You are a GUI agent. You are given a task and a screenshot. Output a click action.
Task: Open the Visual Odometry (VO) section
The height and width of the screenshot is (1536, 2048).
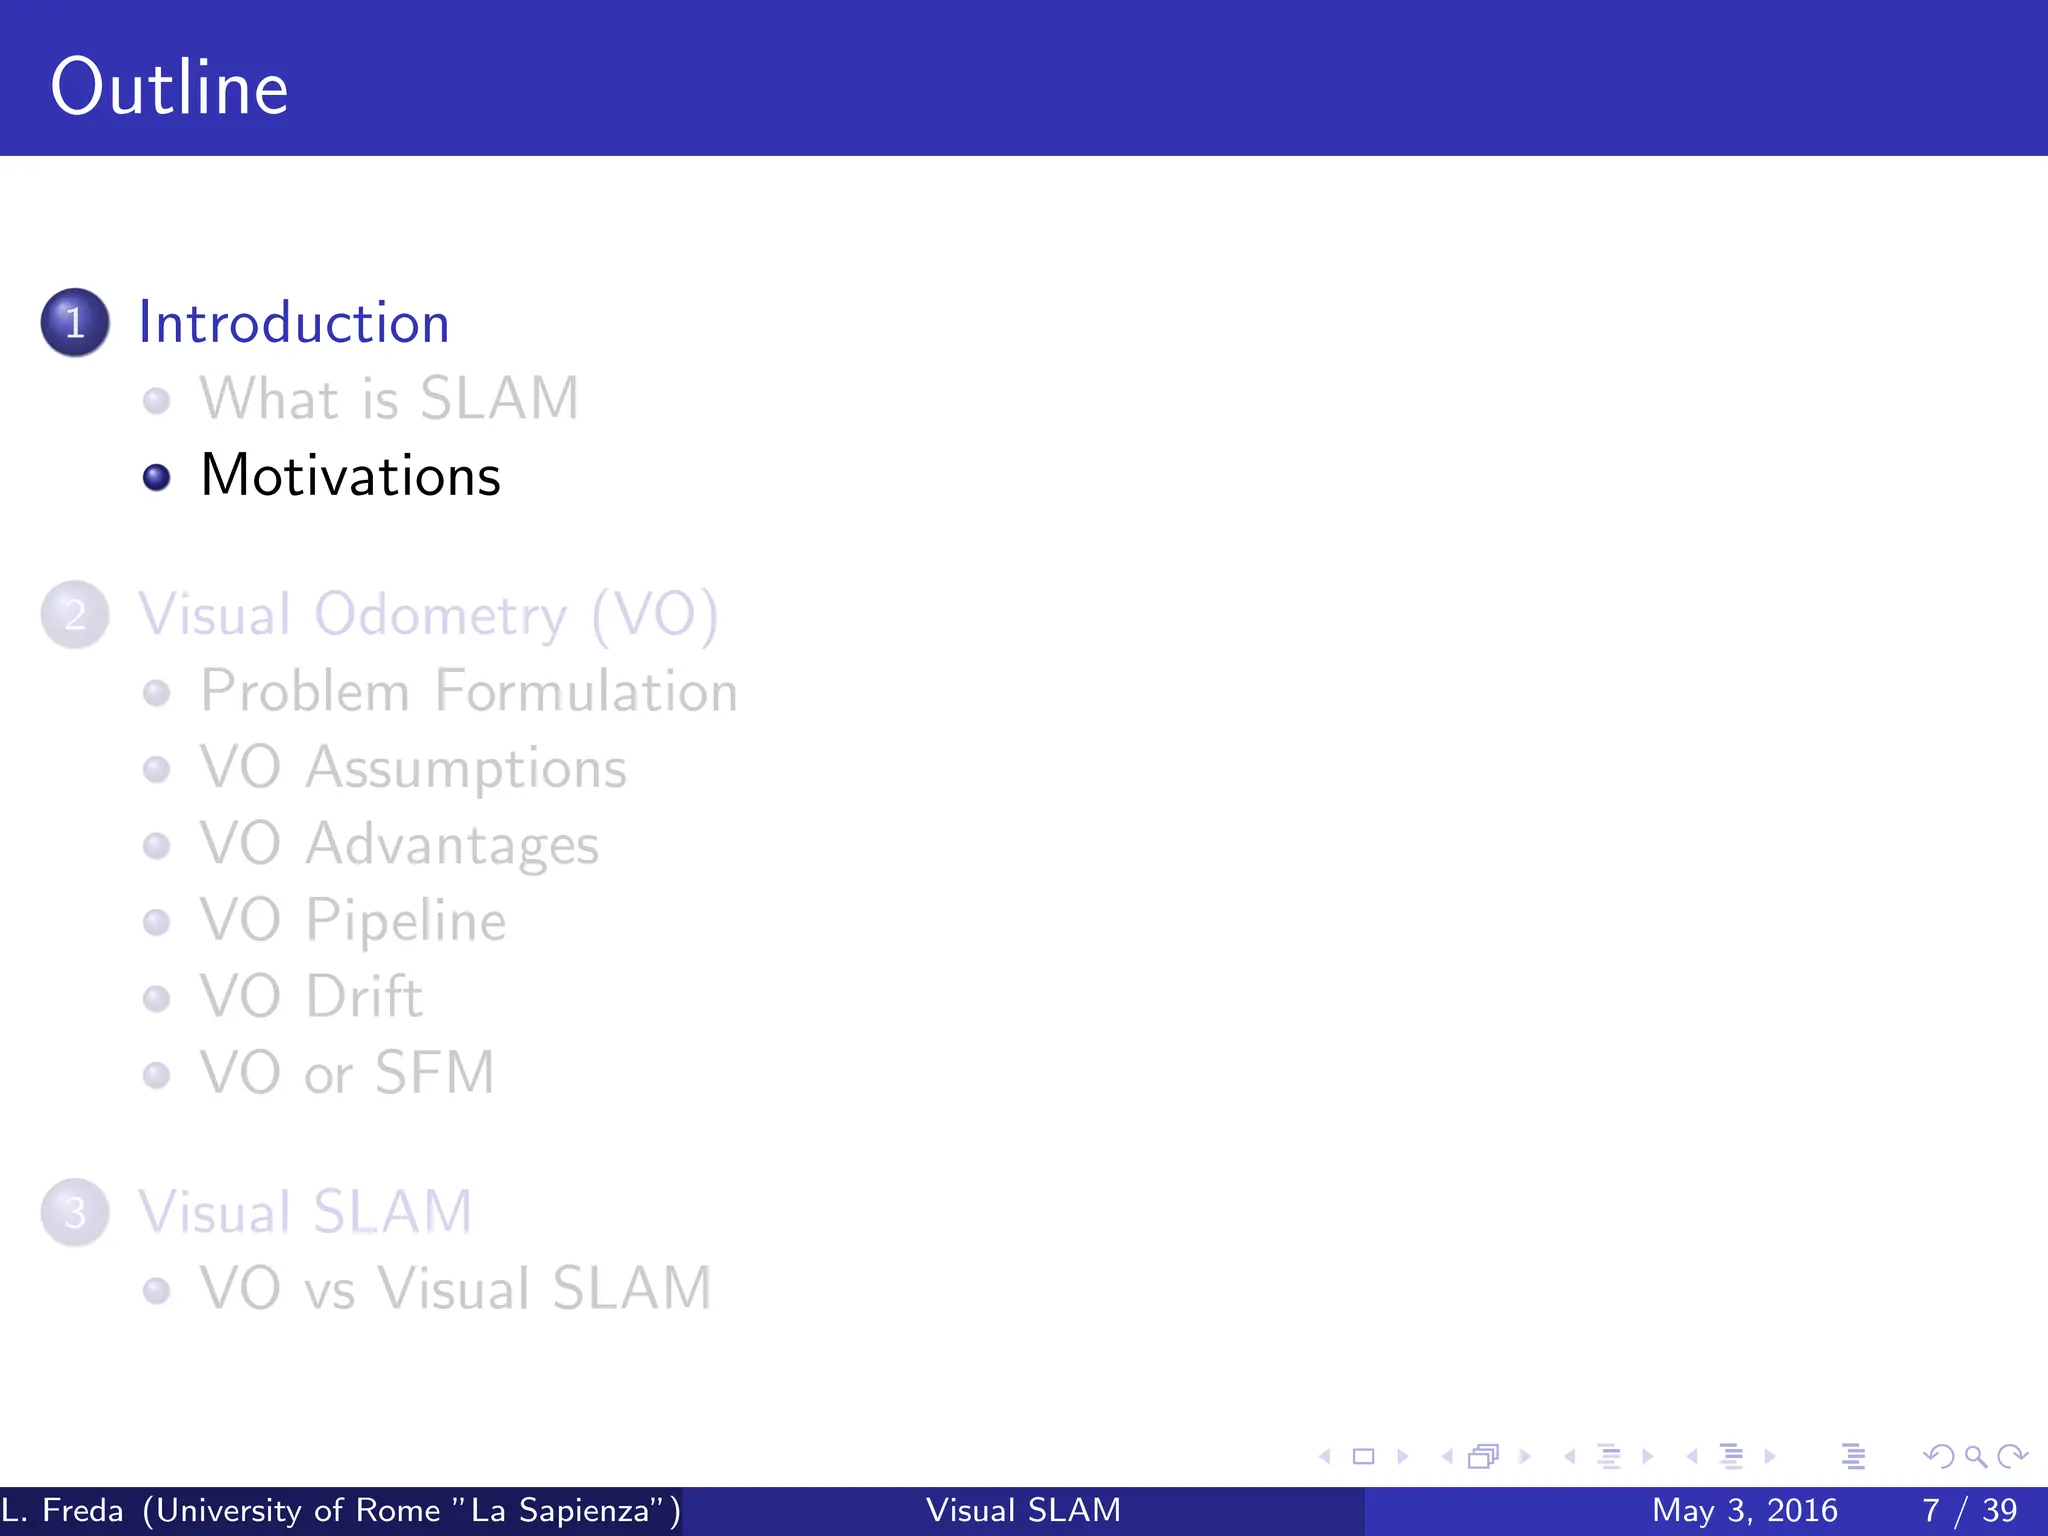click(x=429, y=615)
